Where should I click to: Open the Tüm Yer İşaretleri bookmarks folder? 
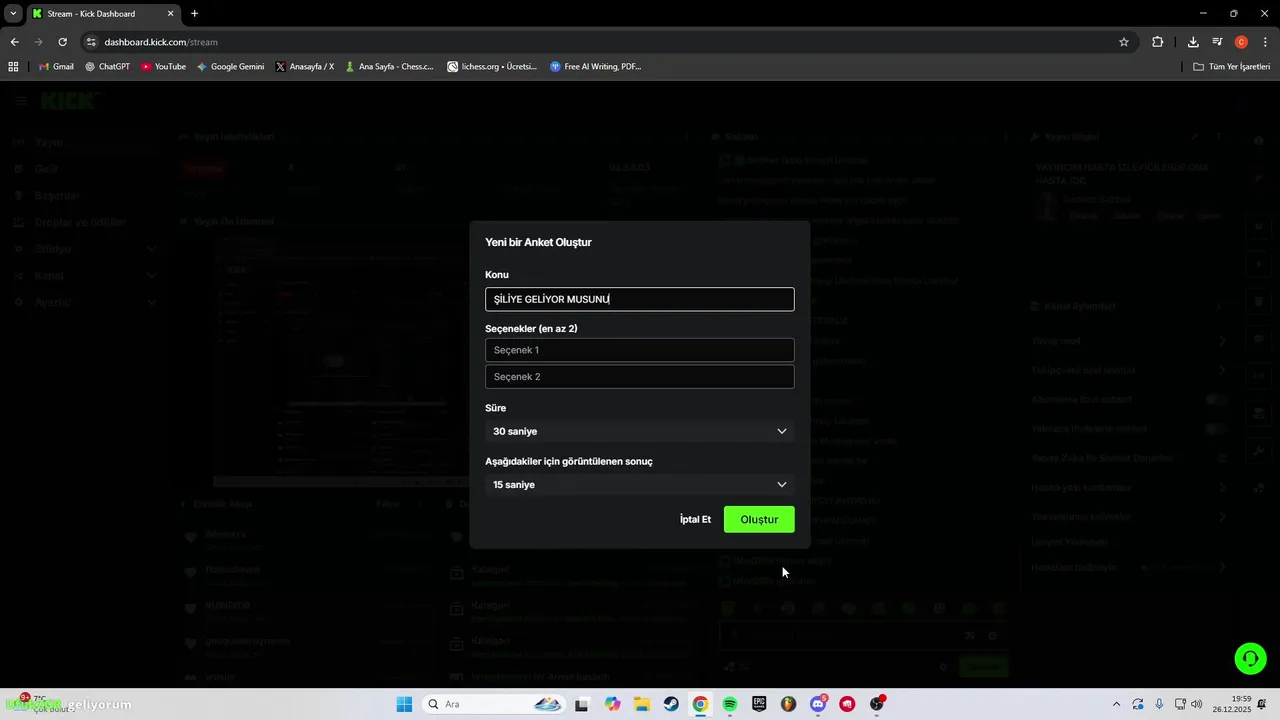tap(1232, 67)
